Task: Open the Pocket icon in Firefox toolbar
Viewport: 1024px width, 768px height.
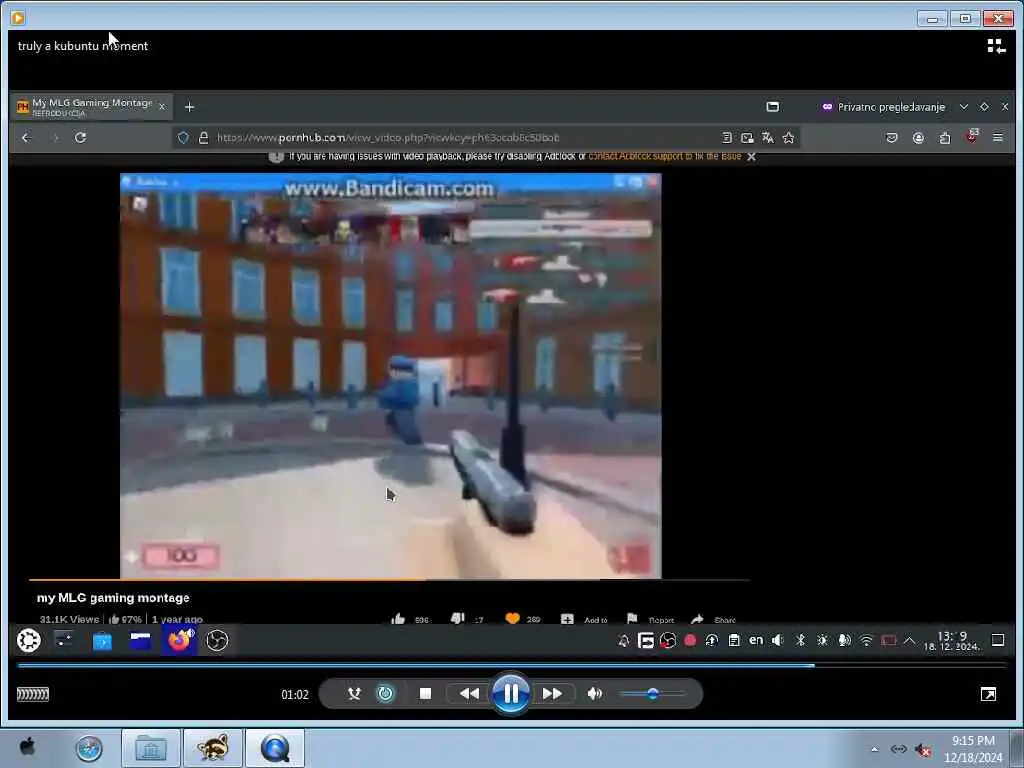Action: pyautogui.click(x=891, y=138)
